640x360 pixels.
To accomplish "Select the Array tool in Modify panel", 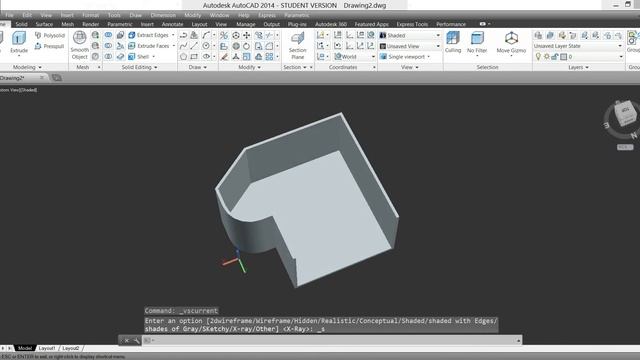I will (x=269, y=56).
